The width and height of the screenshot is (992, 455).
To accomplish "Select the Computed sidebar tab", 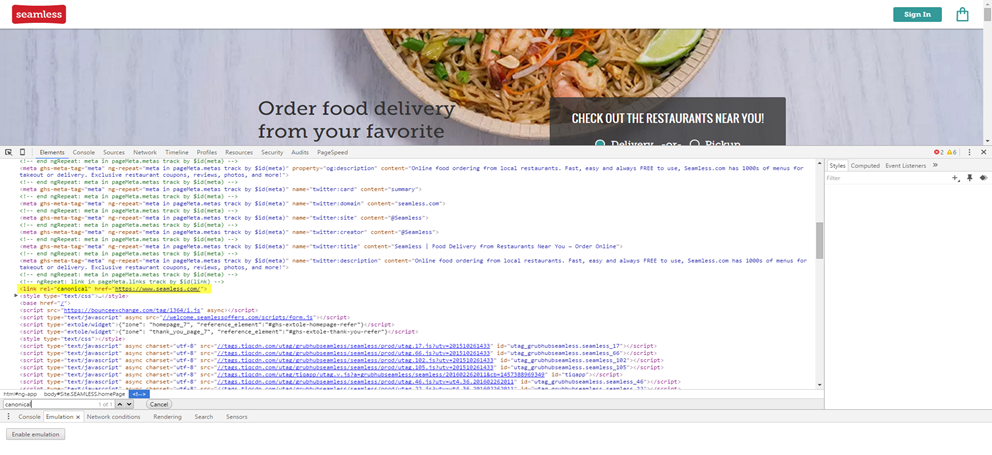I will [865, 165].
